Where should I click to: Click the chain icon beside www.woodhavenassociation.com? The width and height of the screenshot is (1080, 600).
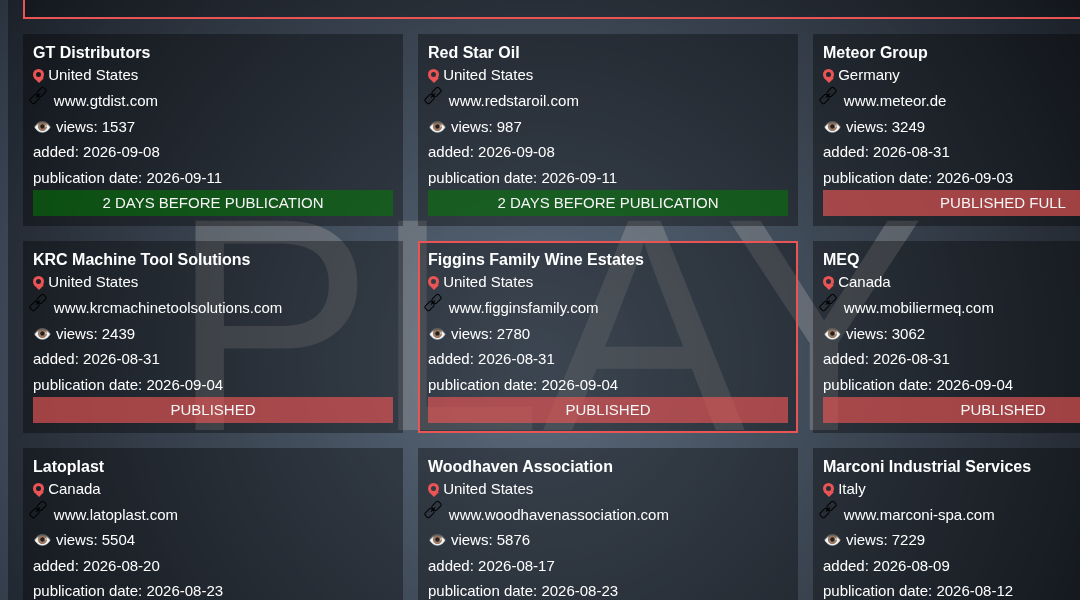point(433,510)
